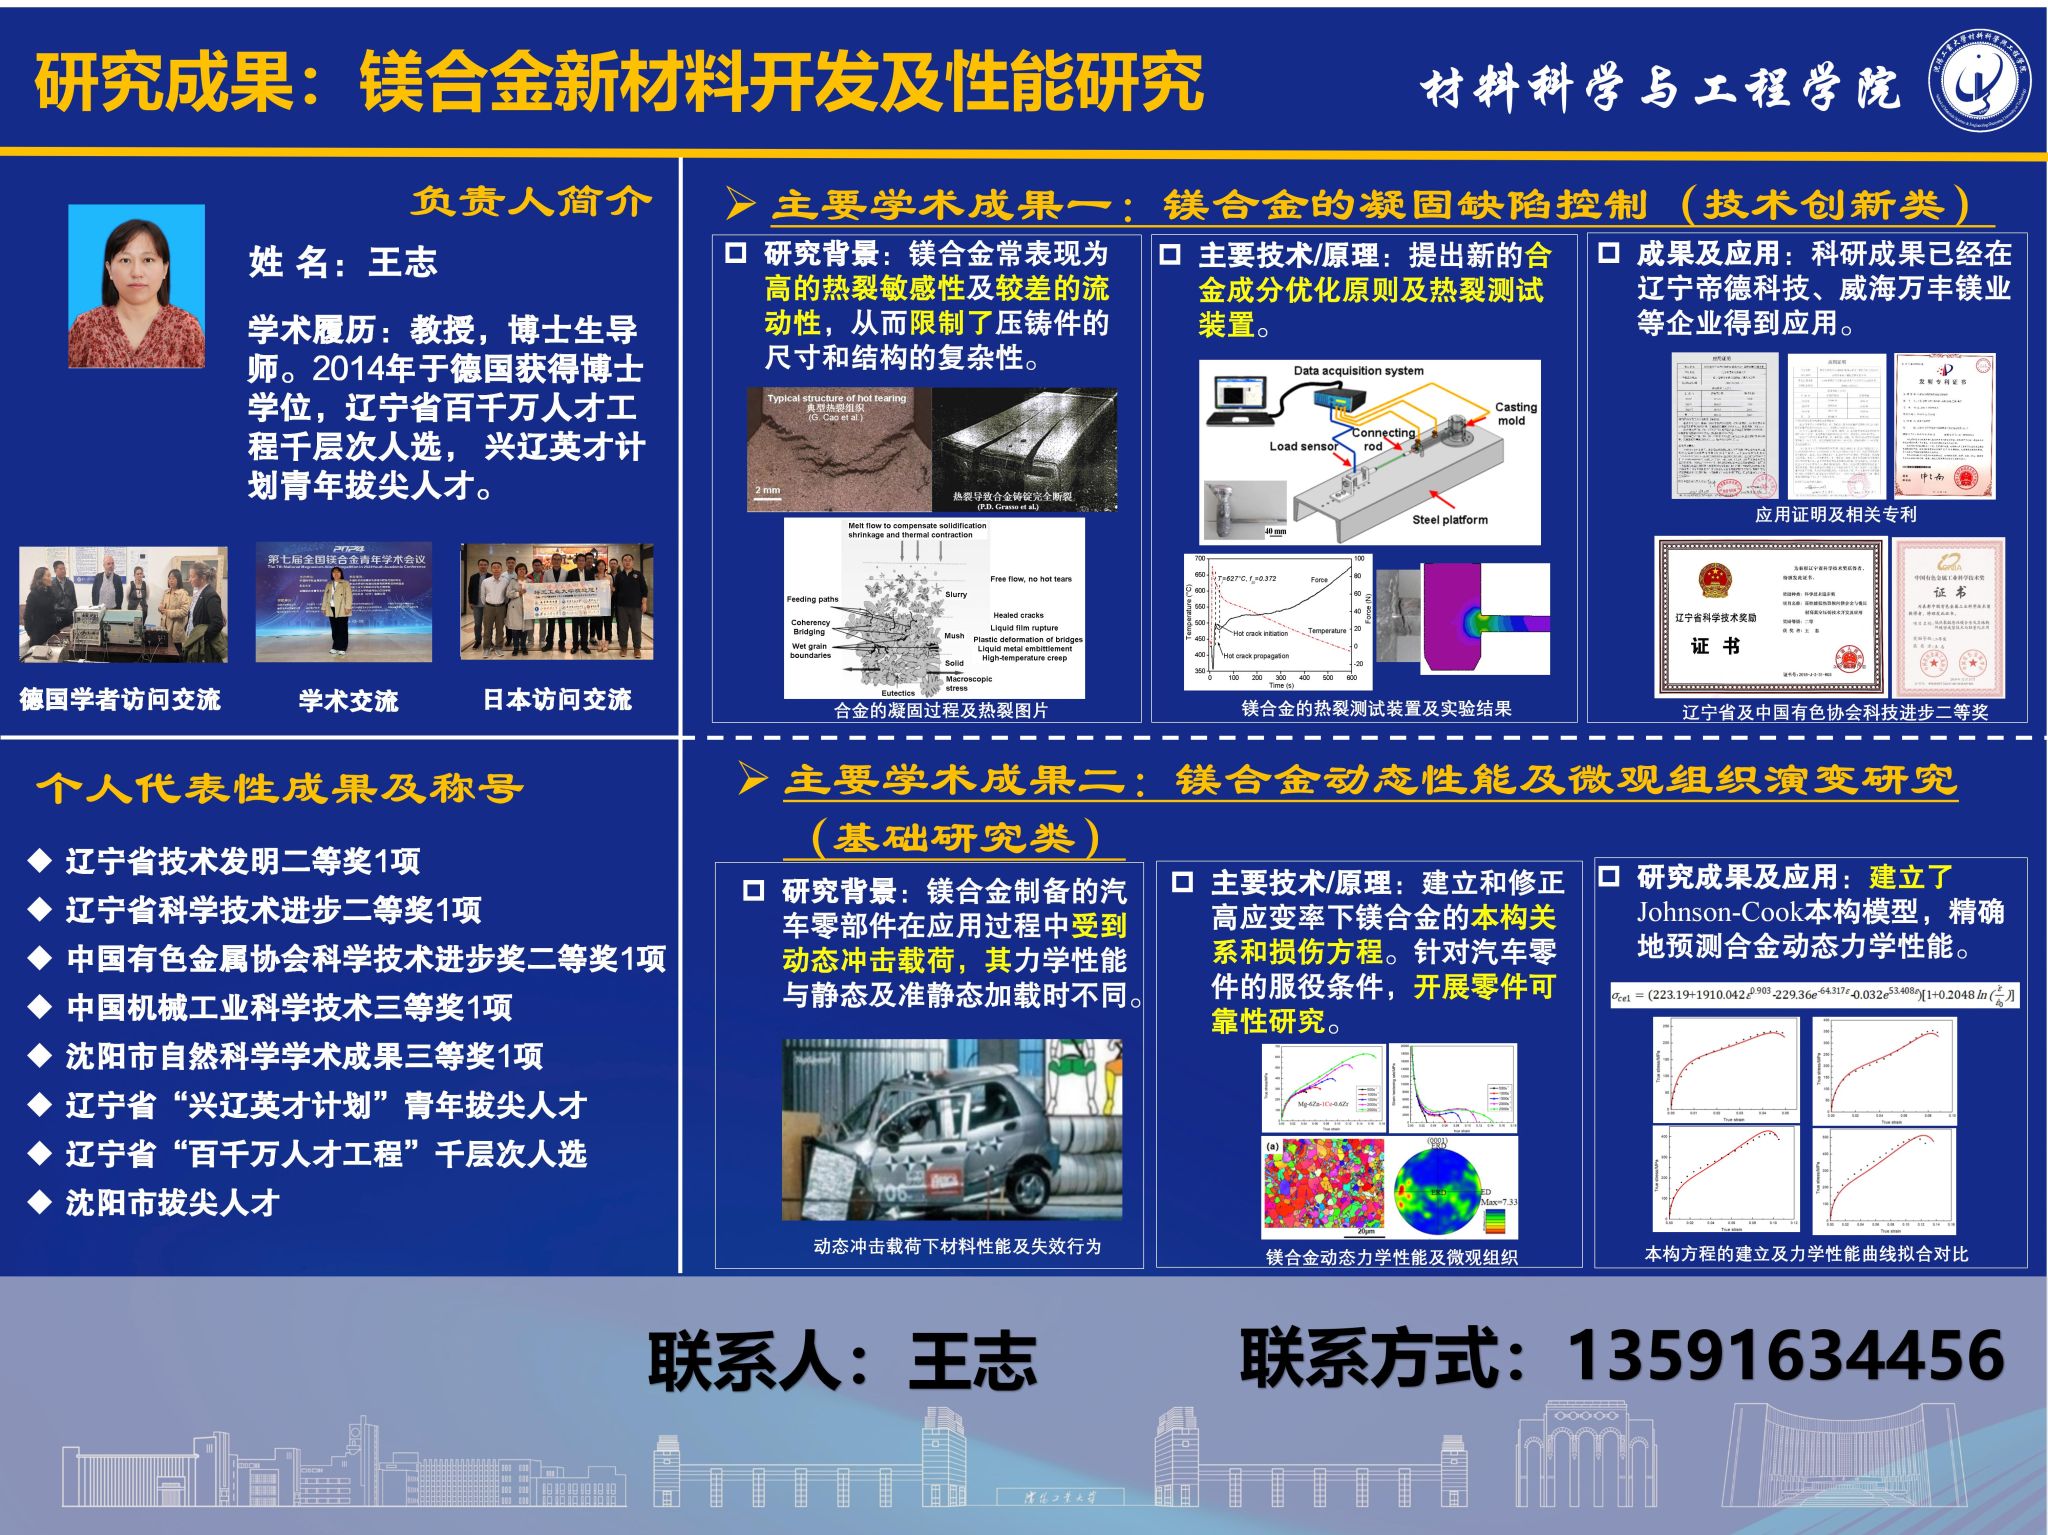Open the 日本访问交流 group photo
Image resolution: width=2048 pixels, height=1535 pixels.
pos(557,601)
